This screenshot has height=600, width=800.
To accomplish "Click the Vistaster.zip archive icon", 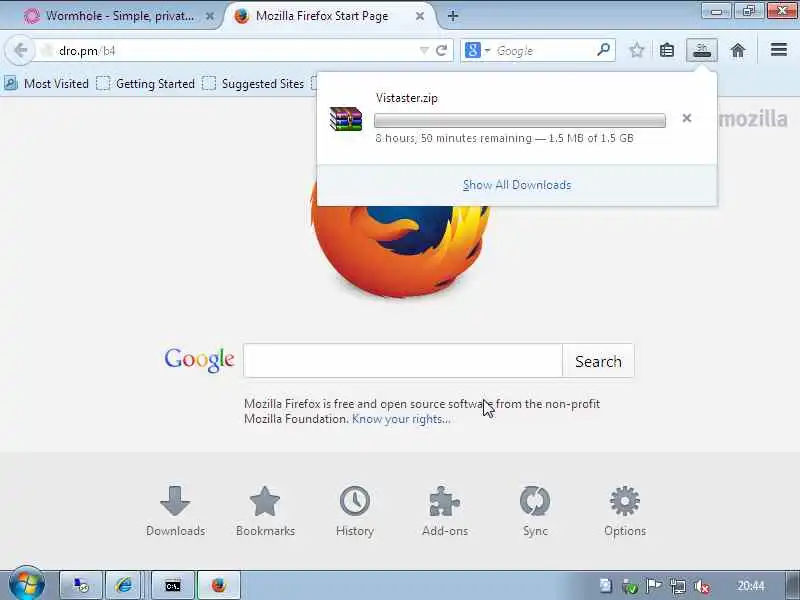I will pyautogui.click(x=346, y=119).
